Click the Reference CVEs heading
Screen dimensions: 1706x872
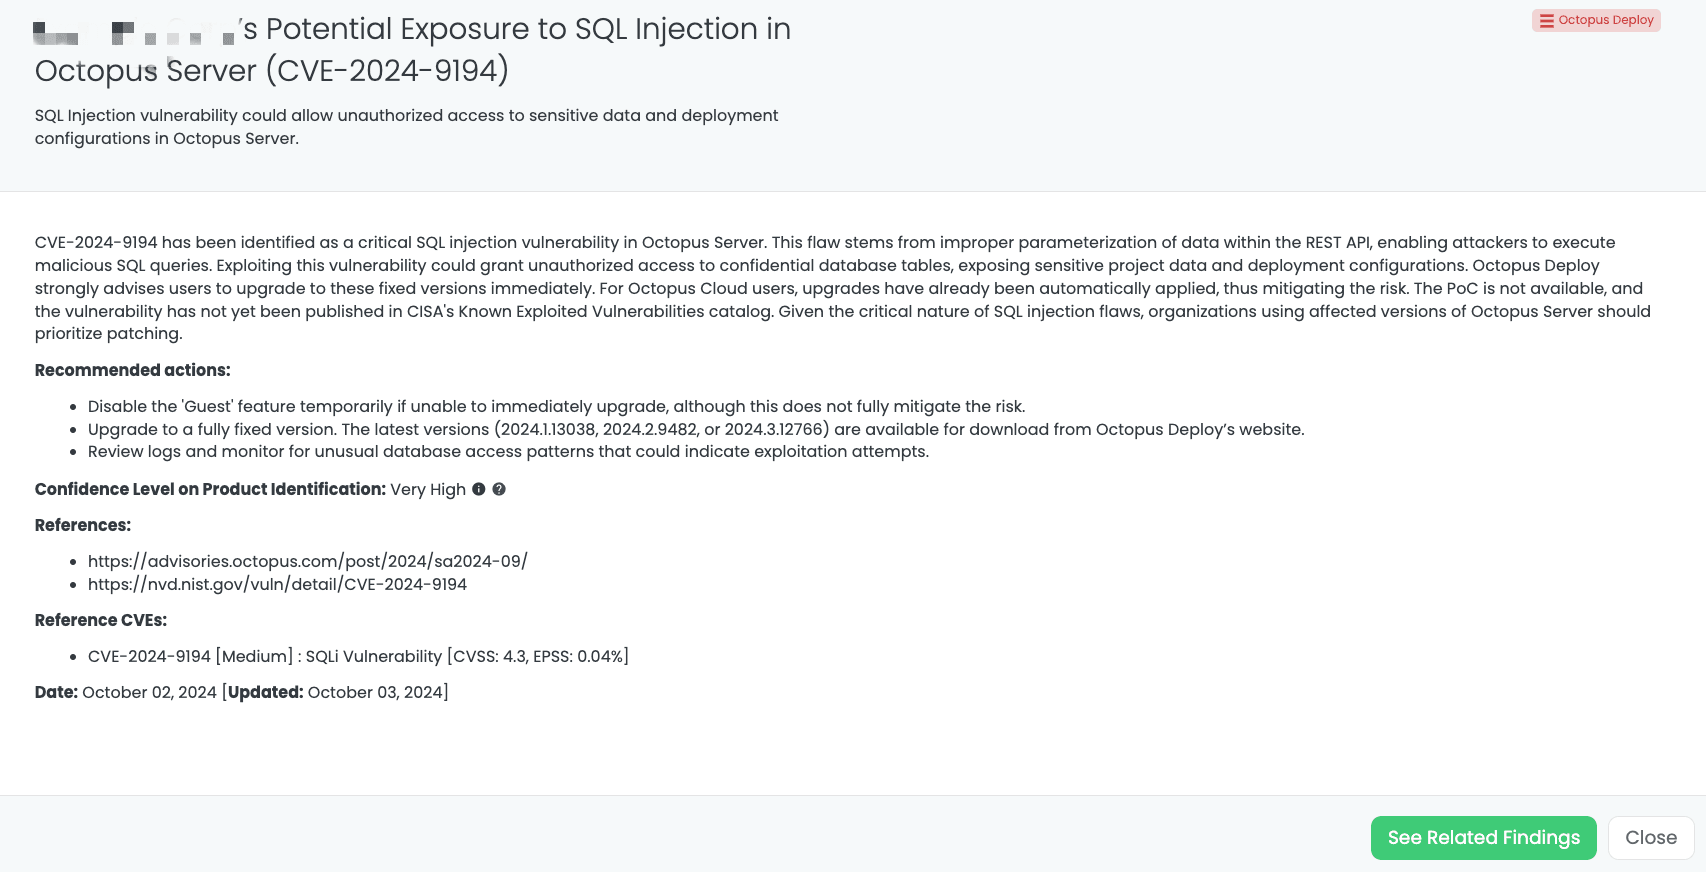pyautogui.click(x=101, y=620)
